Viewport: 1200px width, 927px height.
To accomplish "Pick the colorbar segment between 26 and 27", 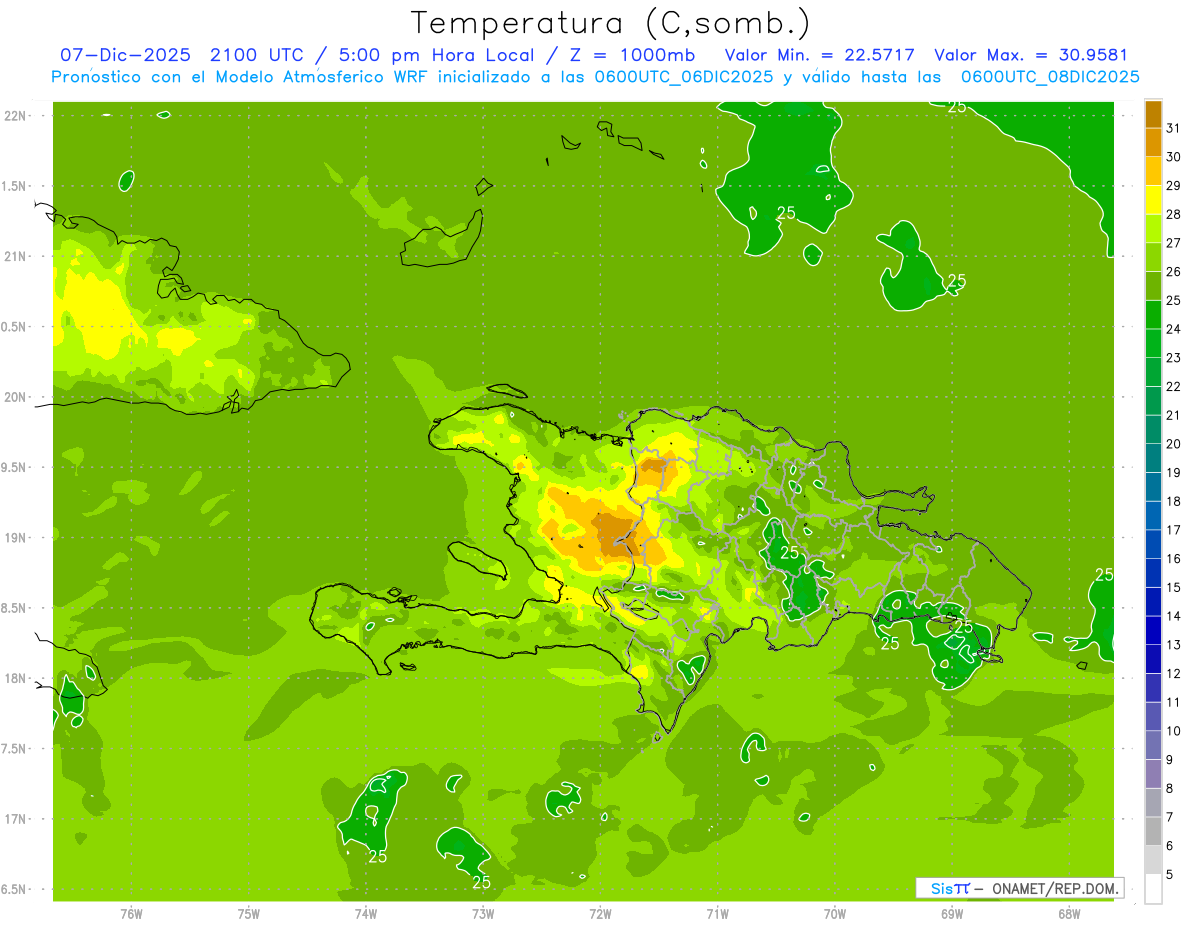I will click(1153, 258).
